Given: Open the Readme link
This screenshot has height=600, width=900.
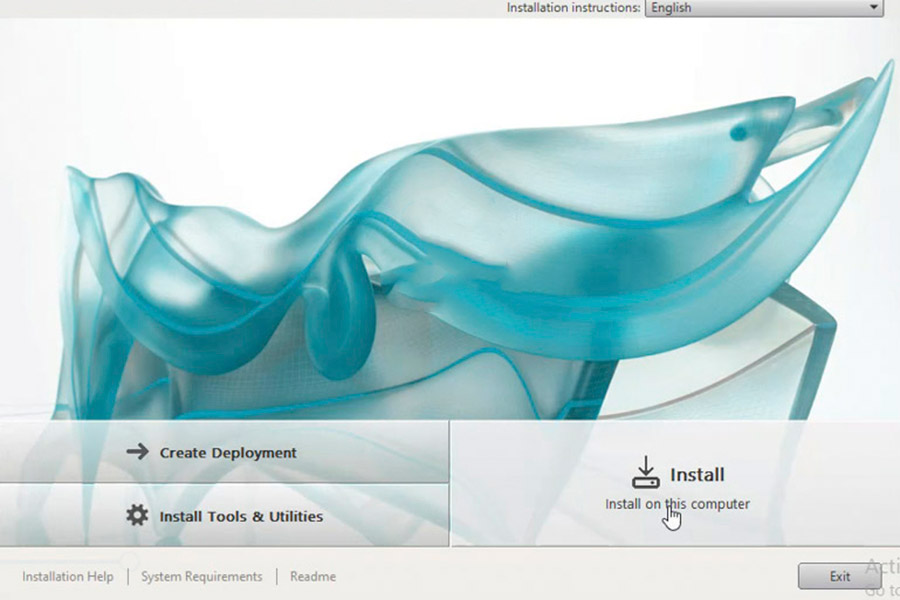Looking at the screenshot, I should (x=313, y=576).
